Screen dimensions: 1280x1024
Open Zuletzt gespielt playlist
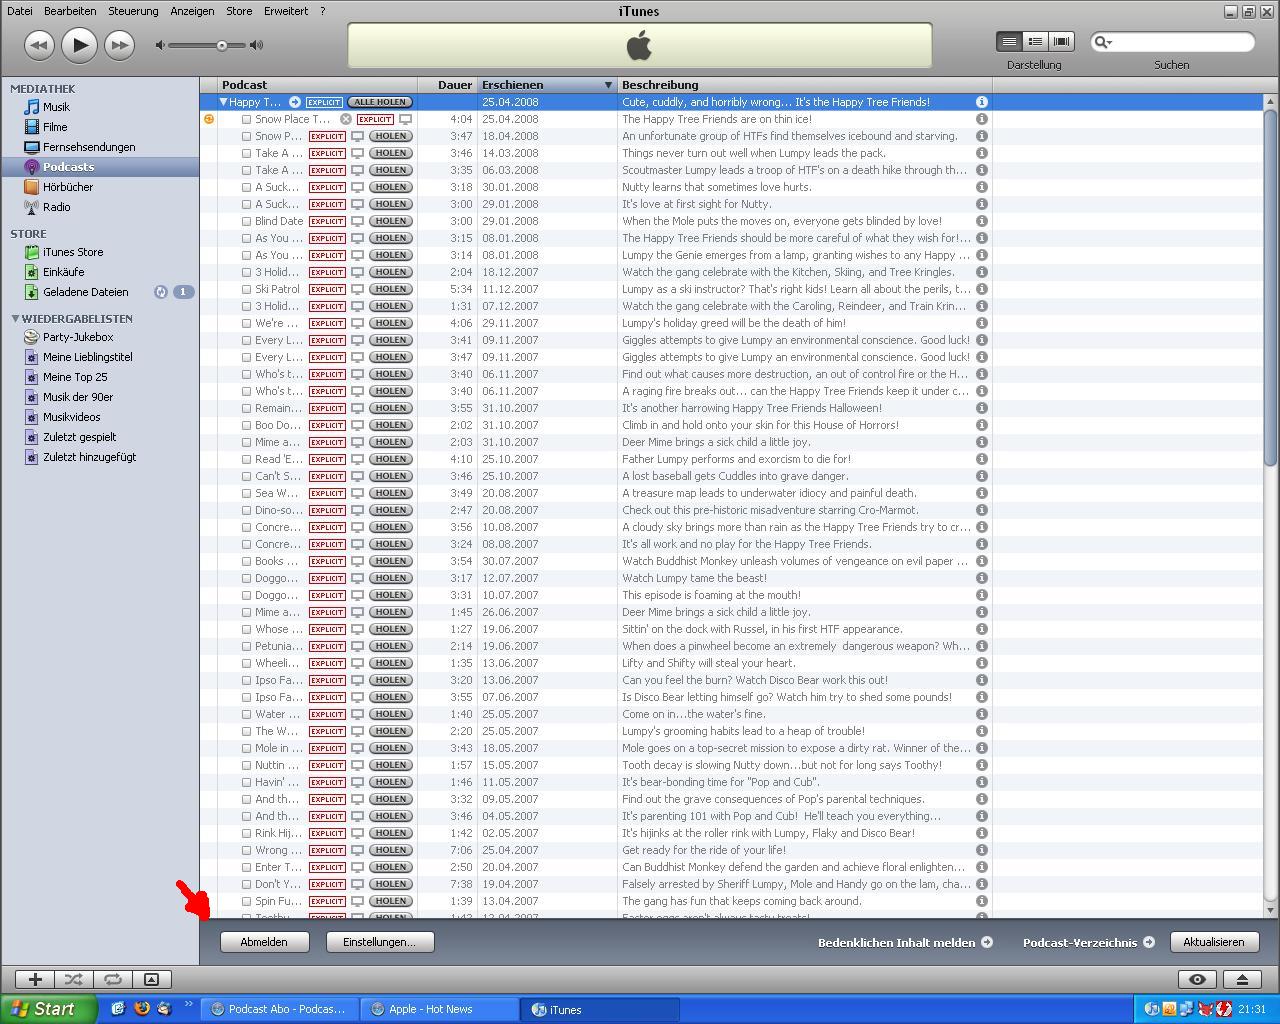pos(79,437)
